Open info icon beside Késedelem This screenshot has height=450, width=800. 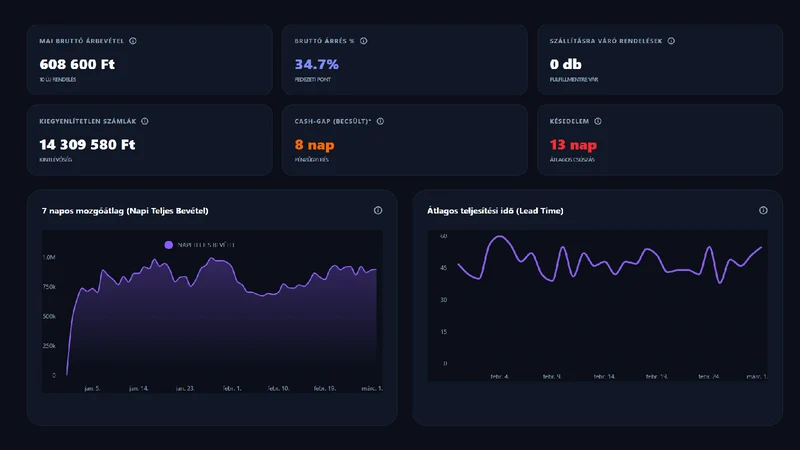click(x=597, y=121)
